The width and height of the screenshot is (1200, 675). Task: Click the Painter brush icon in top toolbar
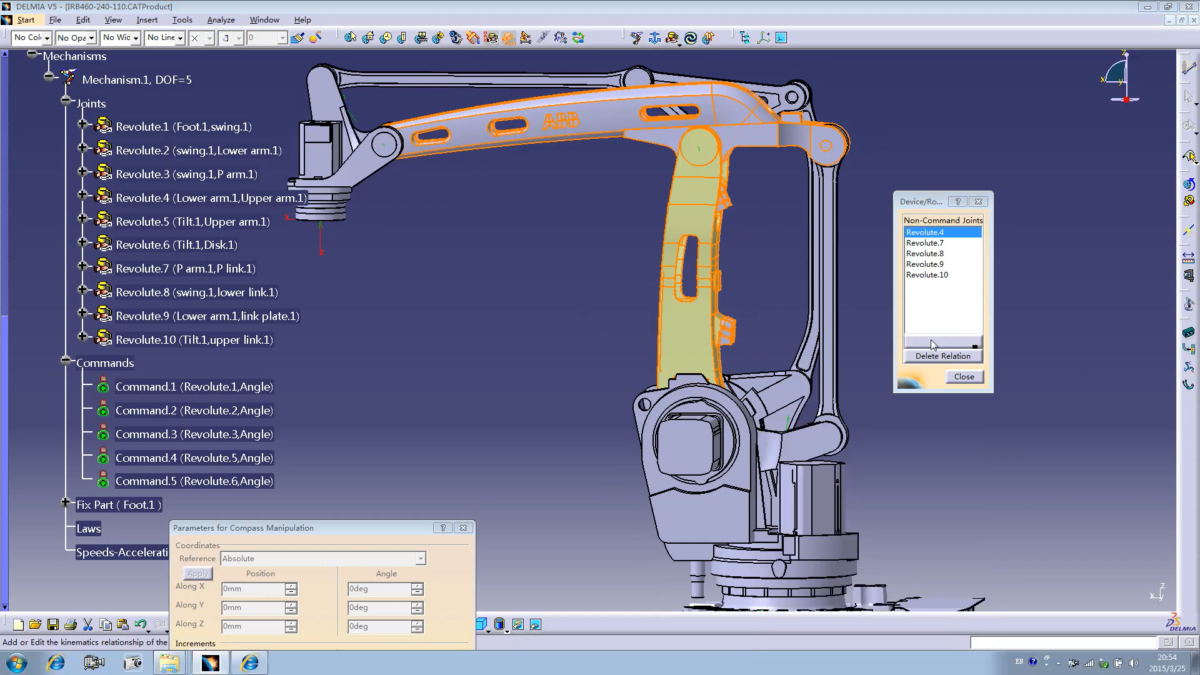pos(297,38)
